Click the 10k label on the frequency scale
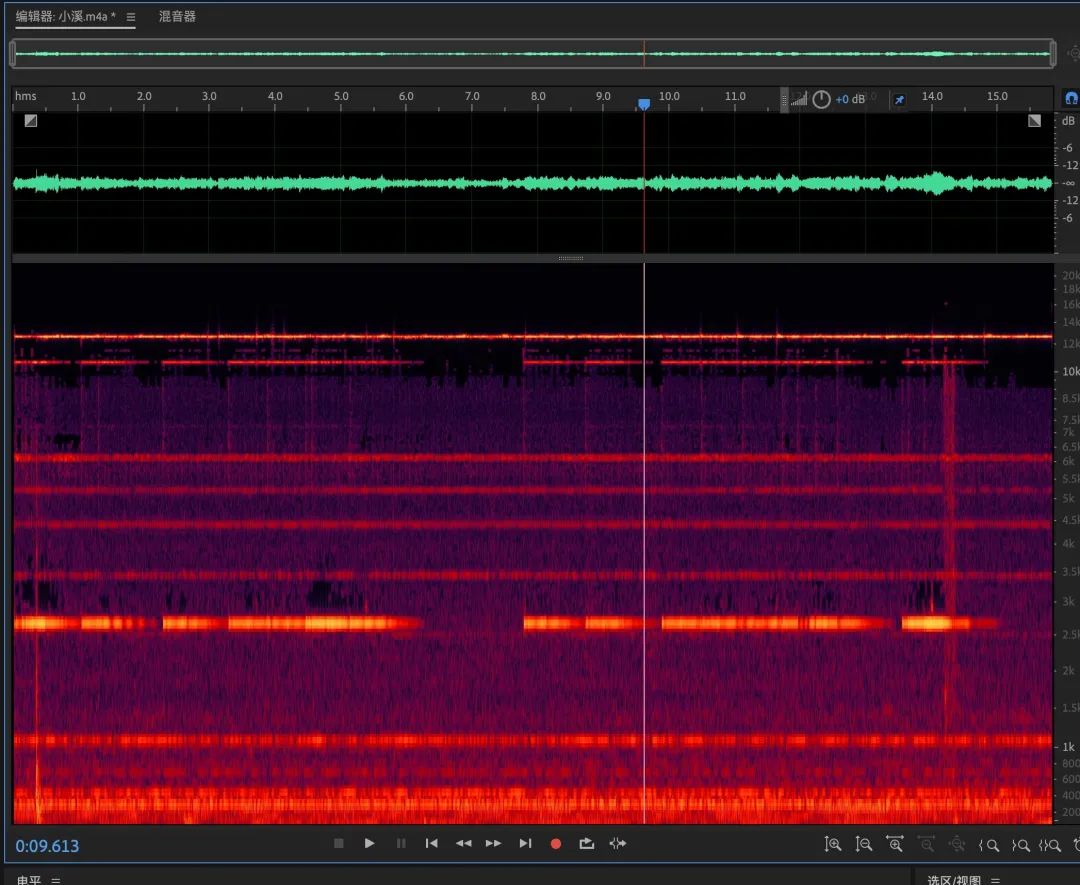Viewport: 1080px width, 885px height. click(x=1070, y=371)
